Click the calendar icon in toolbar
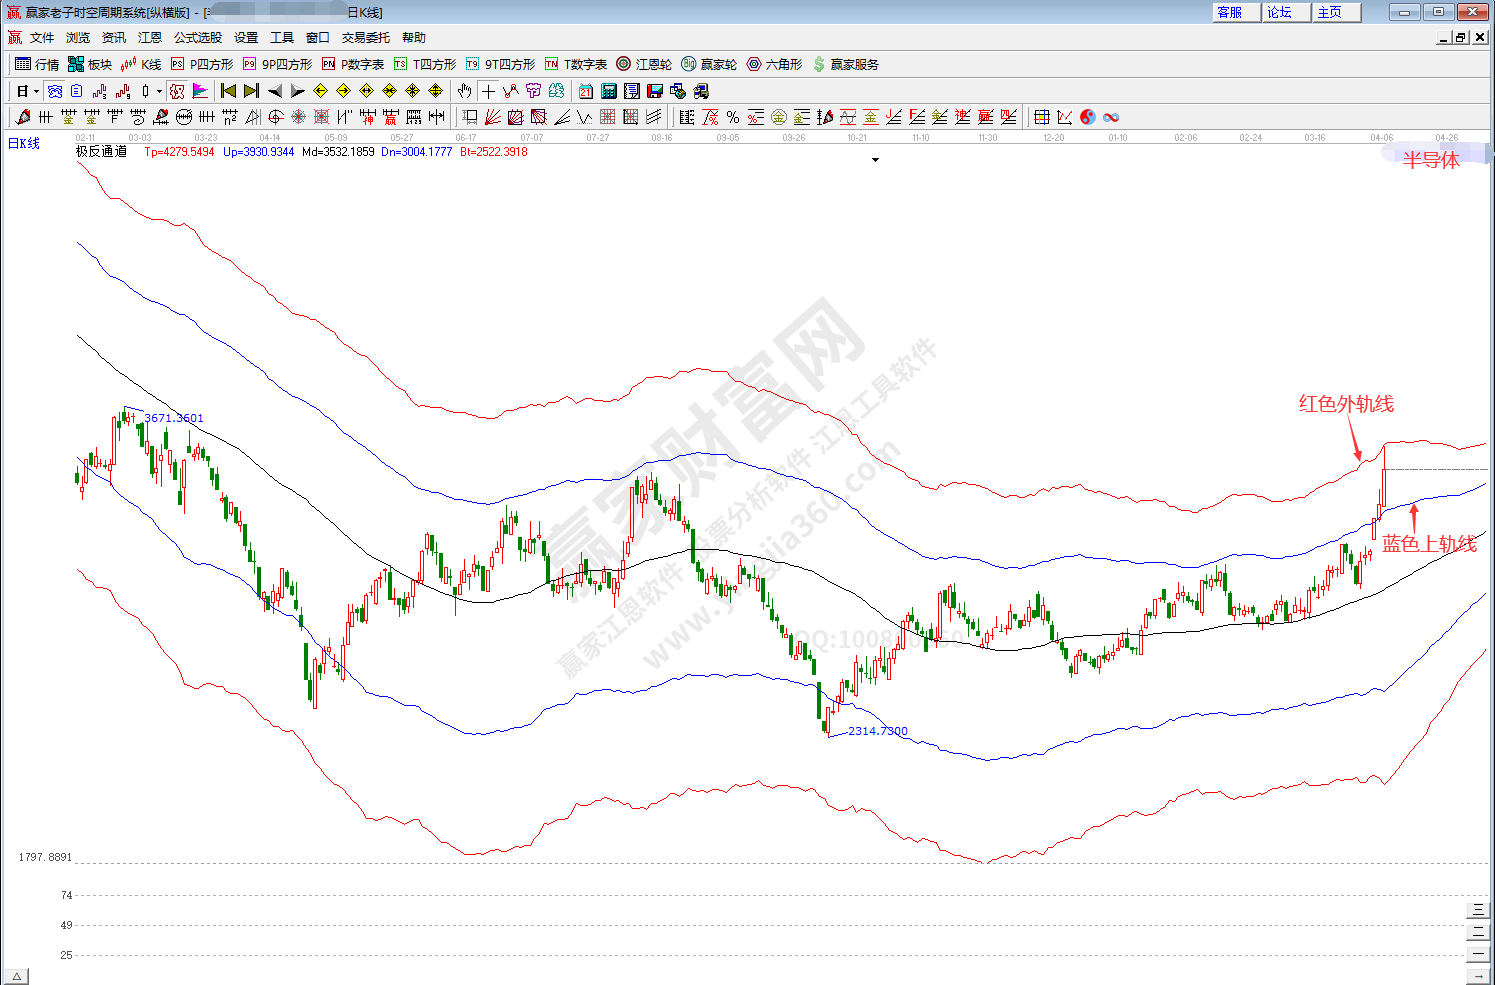 (586, 91)
